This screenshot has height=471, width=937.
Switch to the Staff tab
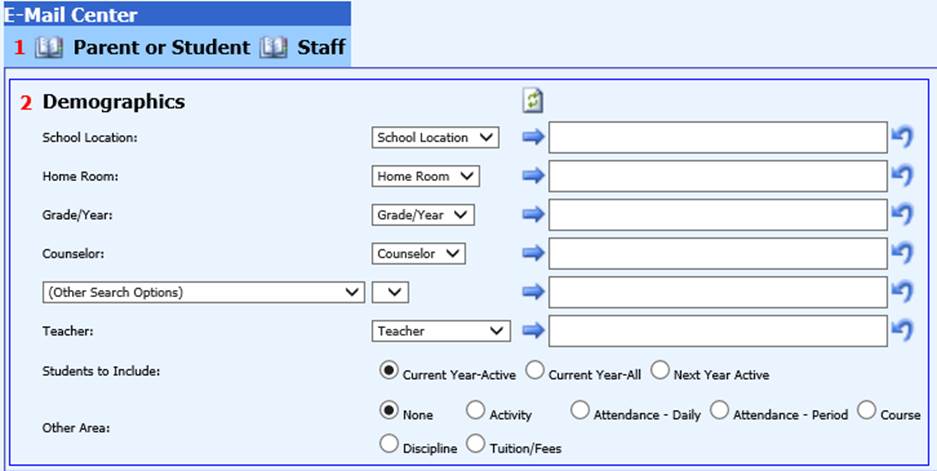point(321,47)
